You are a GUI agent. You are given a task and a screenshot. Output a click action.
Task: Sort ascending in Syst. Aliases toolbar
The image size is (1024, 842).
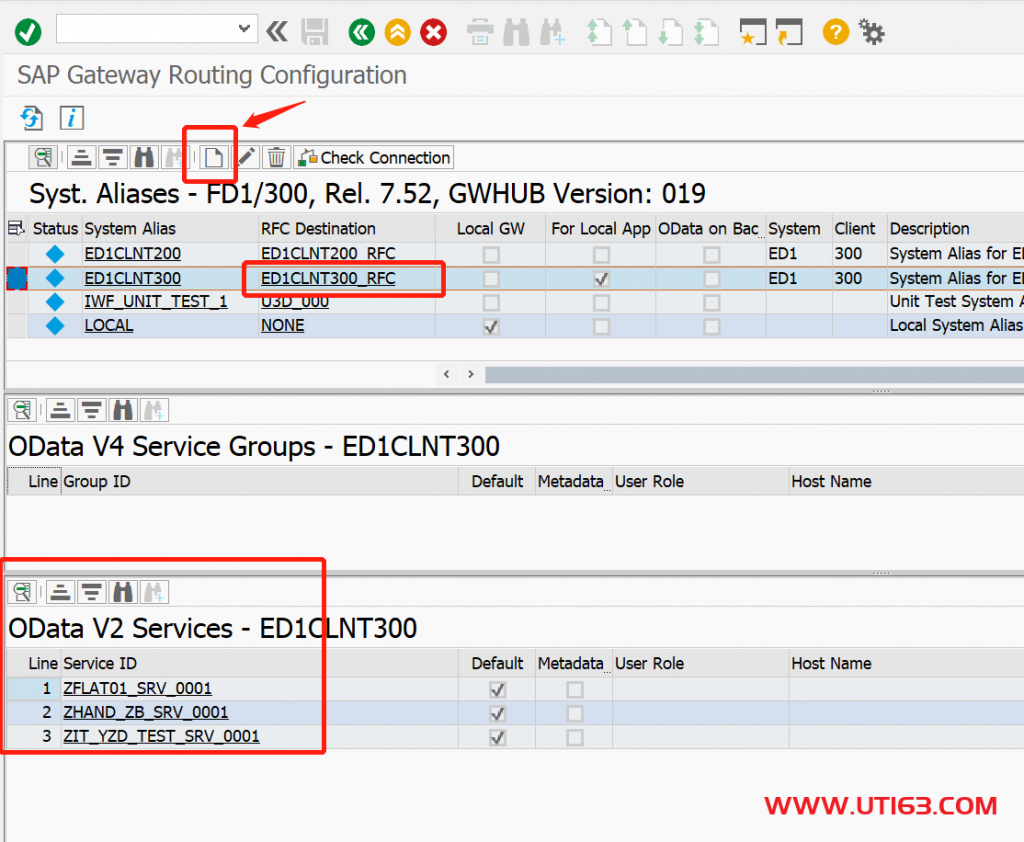point(81,157)
